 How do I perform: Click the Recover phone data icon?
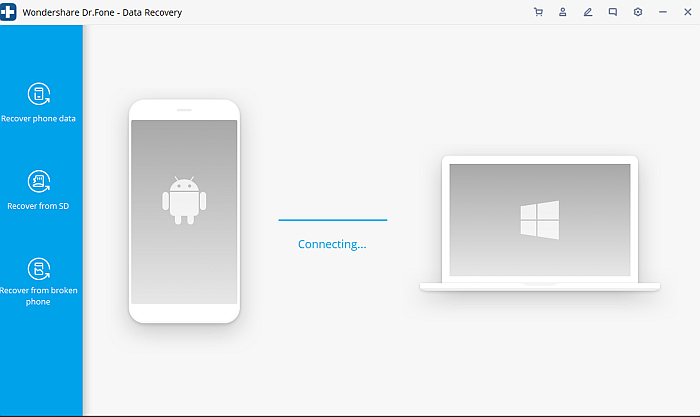(x=39, y=94)
